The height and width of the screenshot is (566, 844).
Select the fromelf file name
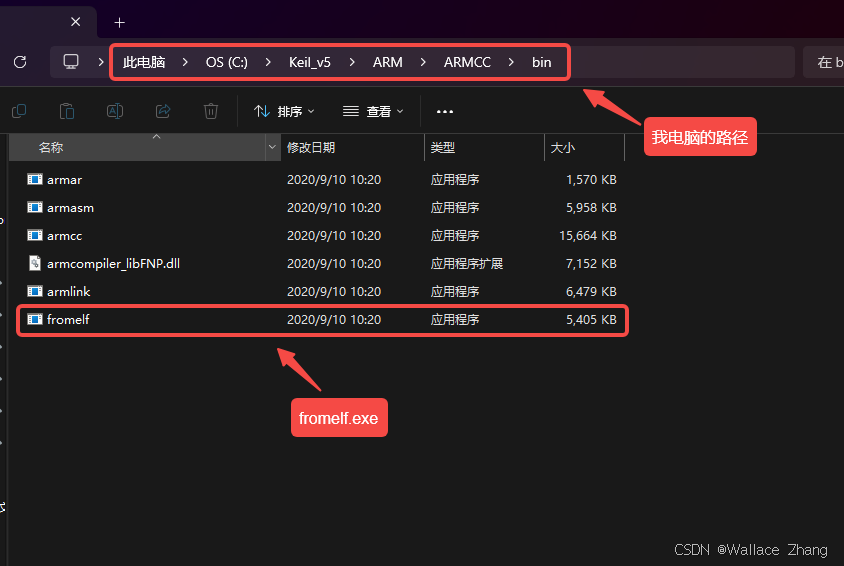pyautogui.click(x=68, y=320)
